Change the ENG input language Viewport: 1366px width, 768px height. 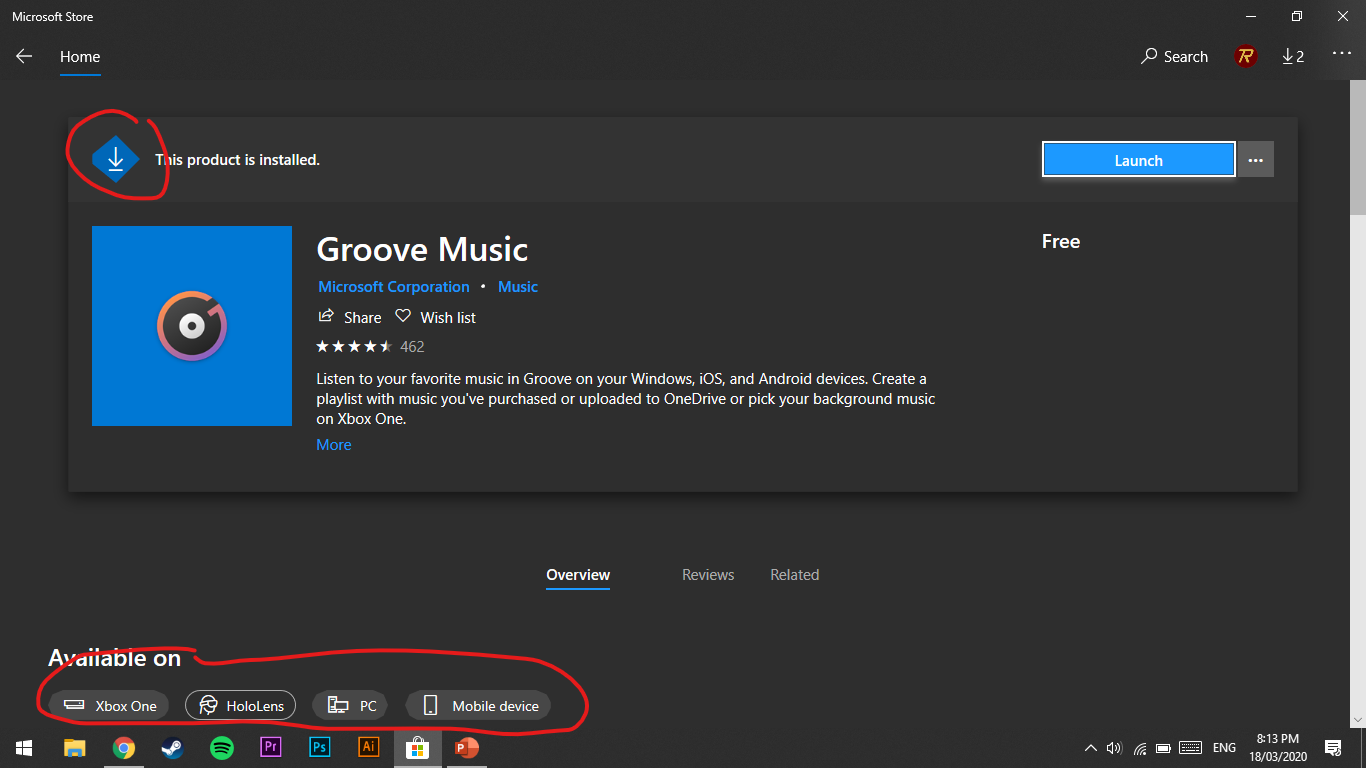(x=1224, y=748)
